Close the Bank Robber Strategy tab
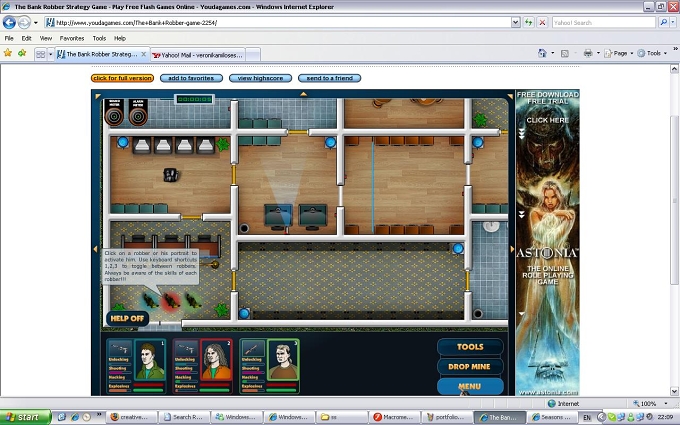 coord(144,54)
